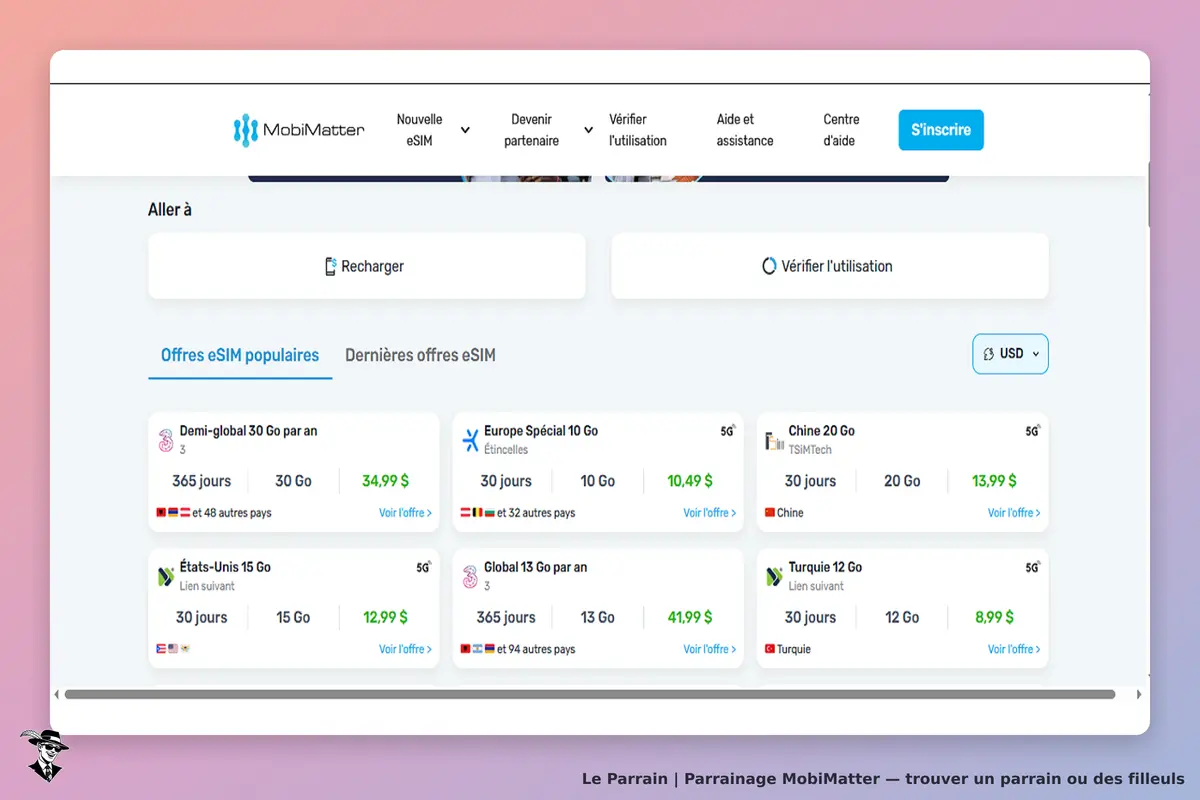The height and width of the screenshot is (800, 1200).
Task: Click country flags on Global 13 Go card
Action: (477, 649)
